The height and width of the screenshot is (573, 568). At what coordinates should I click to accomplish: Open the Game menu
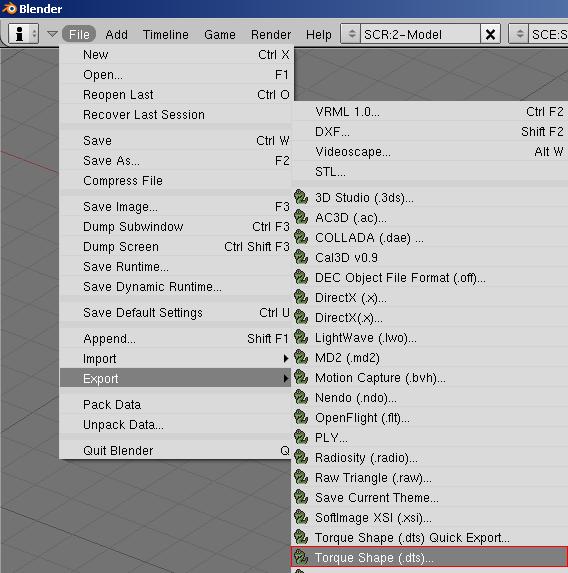tap(220, 34)
